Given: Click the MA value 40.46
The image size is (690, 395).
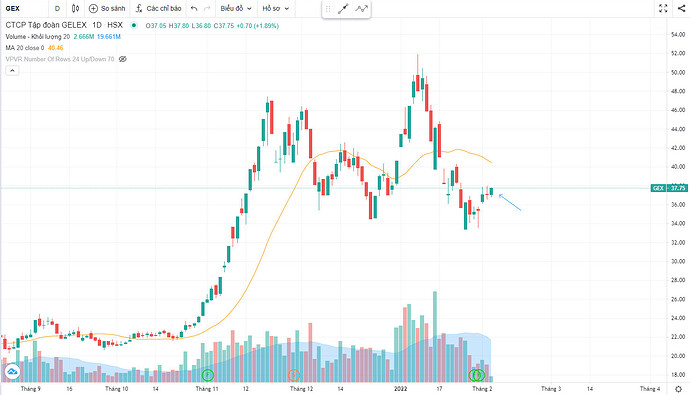Looking at the screenshot, I should click(x=55, y=48).
